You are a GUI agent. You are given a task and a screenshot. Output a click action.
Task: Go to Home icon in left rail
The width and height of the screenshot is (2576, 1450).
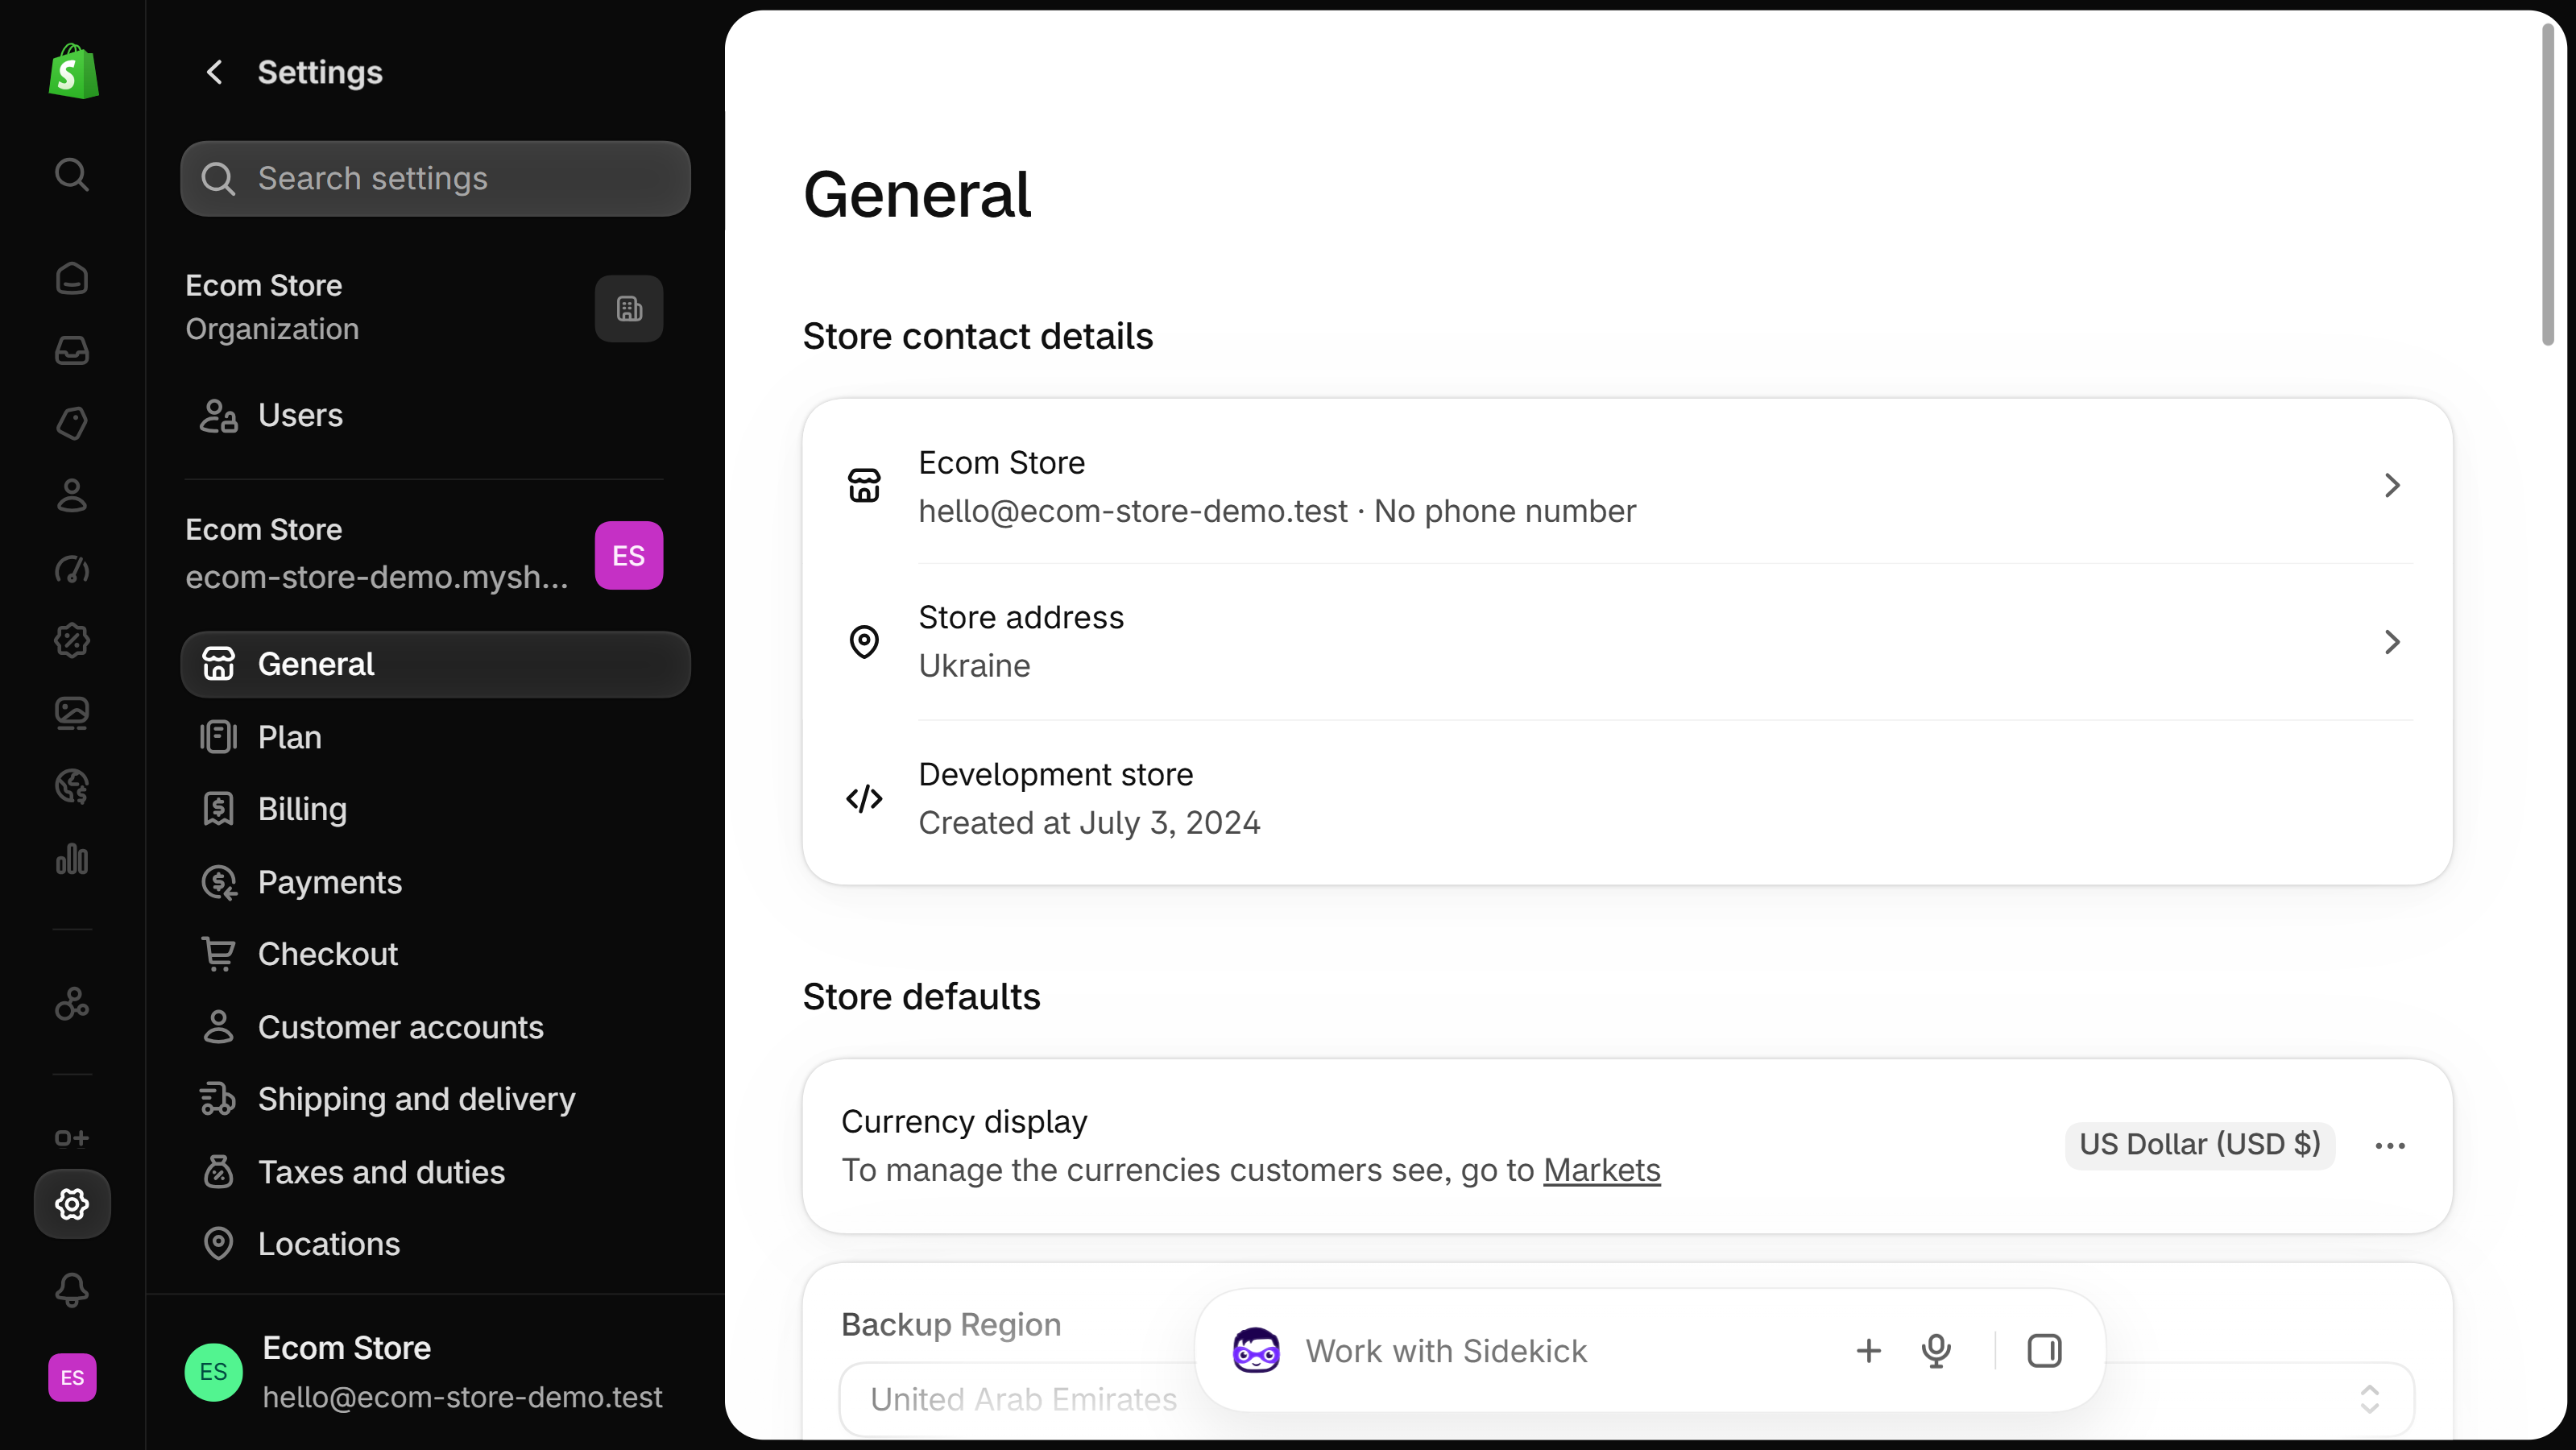coord(72,278)
